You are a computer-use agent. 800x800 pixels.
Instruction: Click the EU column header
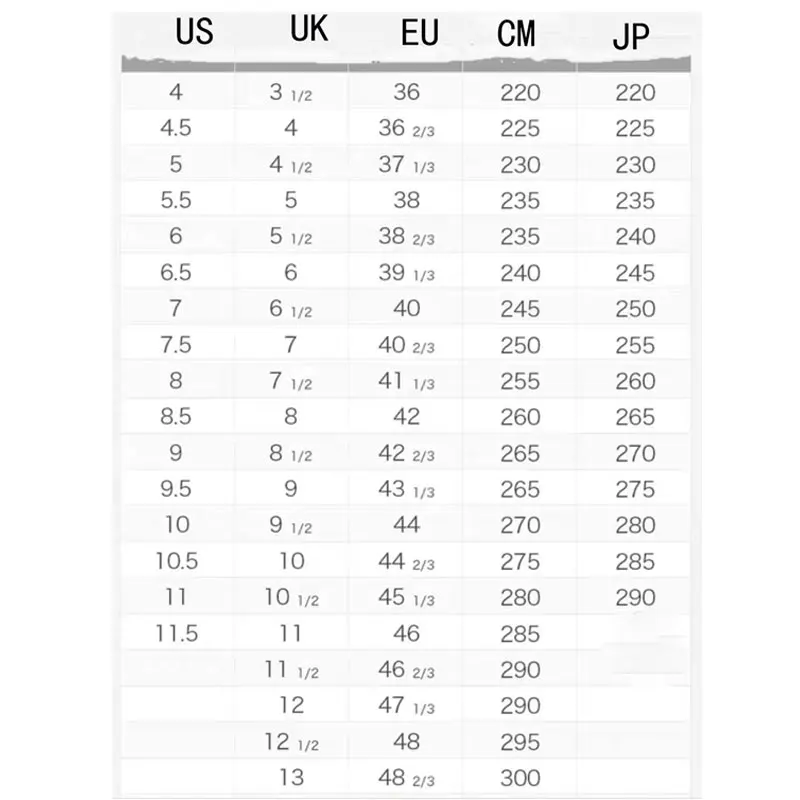(419, 33)
